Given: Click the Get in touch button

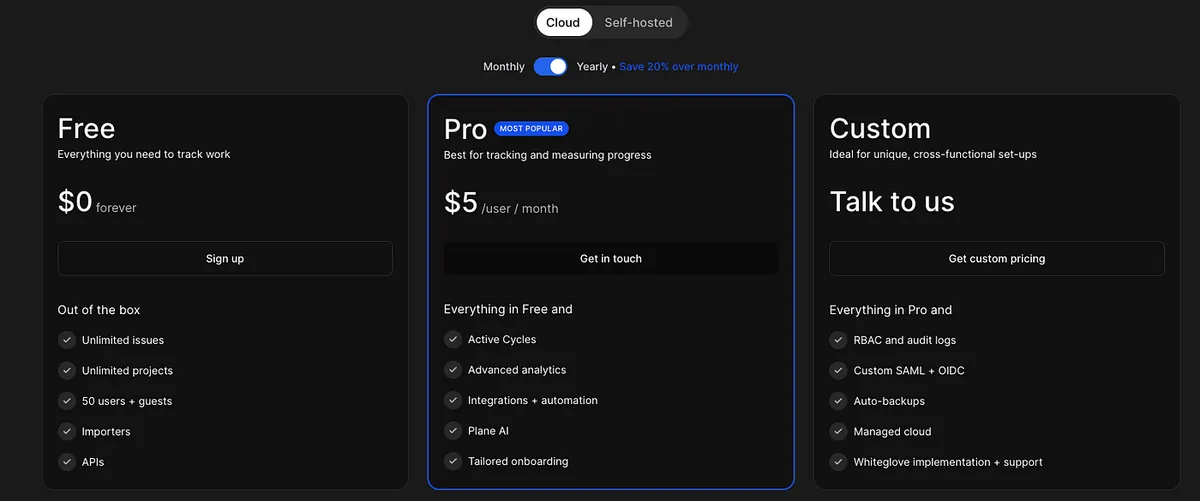Looking at the screenshot, I should [611, 259].
